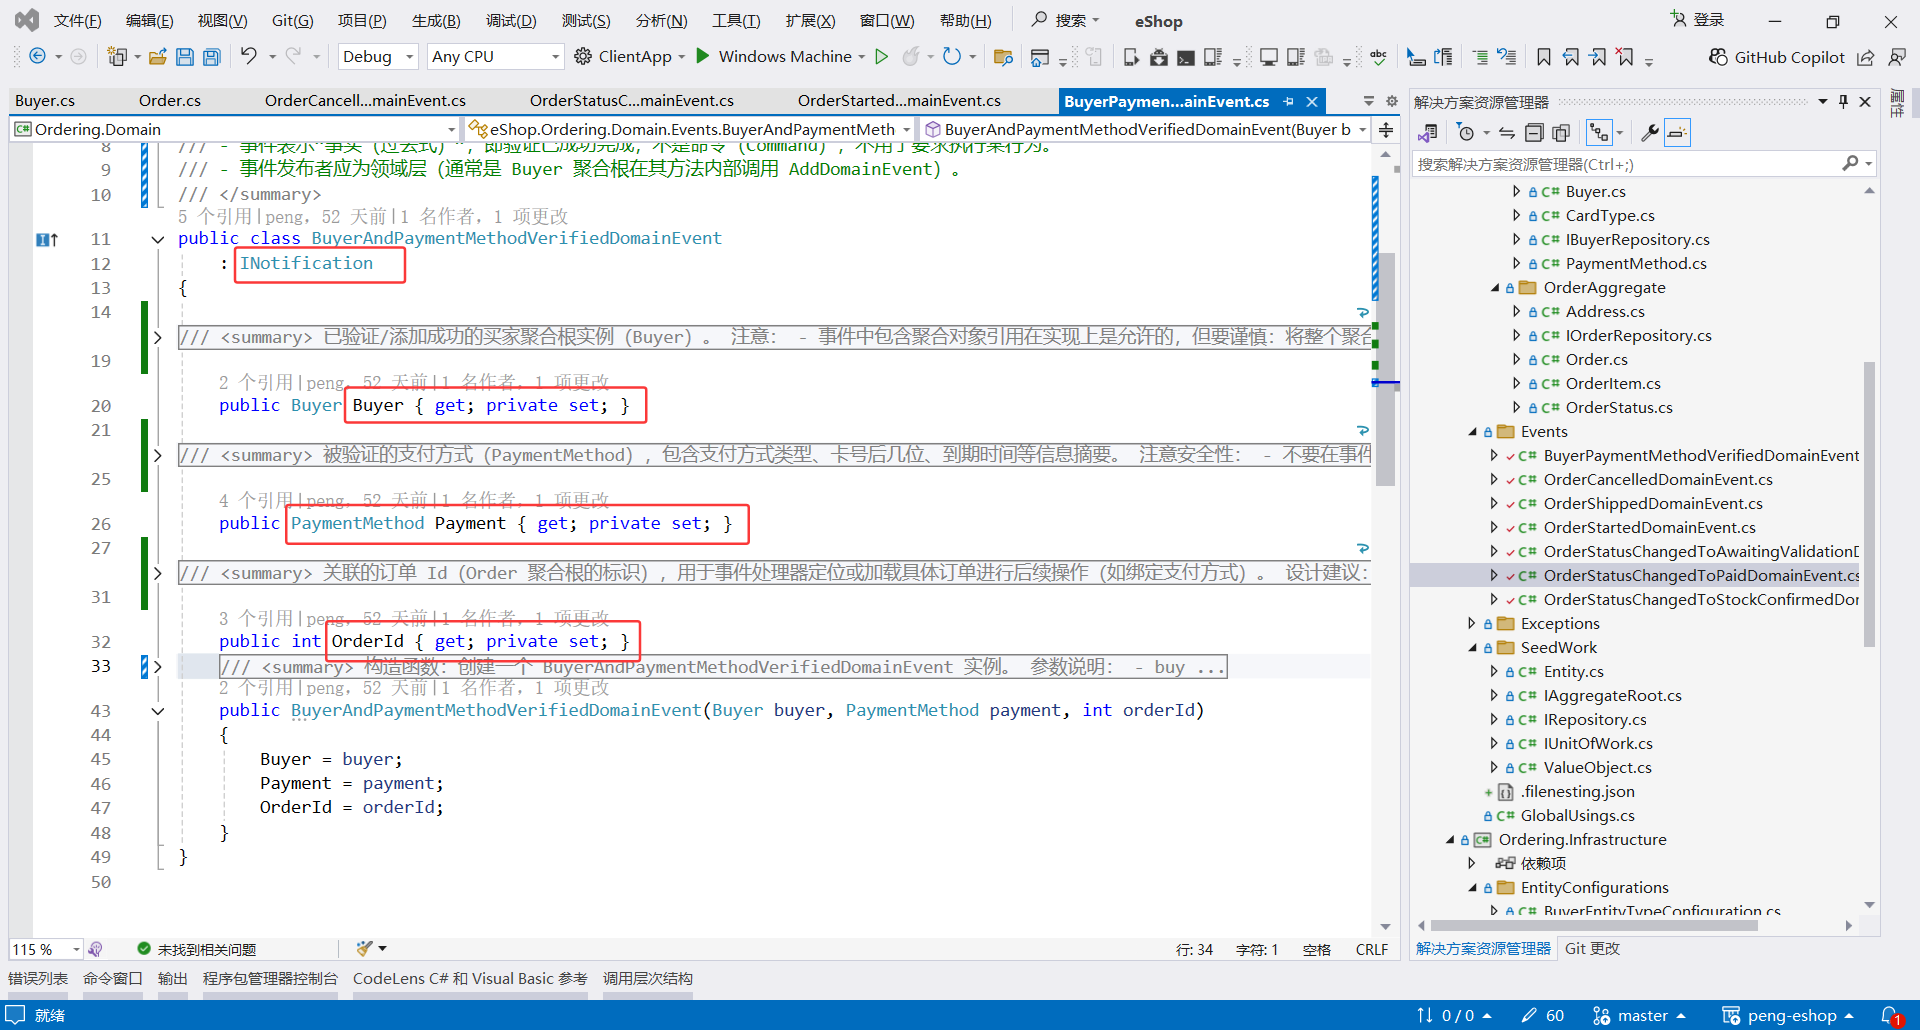This screenshot has width=1920, height=1030.
Task: Open Solution Explorer properties wrench icon
Action: click(x=1650, y=132)
